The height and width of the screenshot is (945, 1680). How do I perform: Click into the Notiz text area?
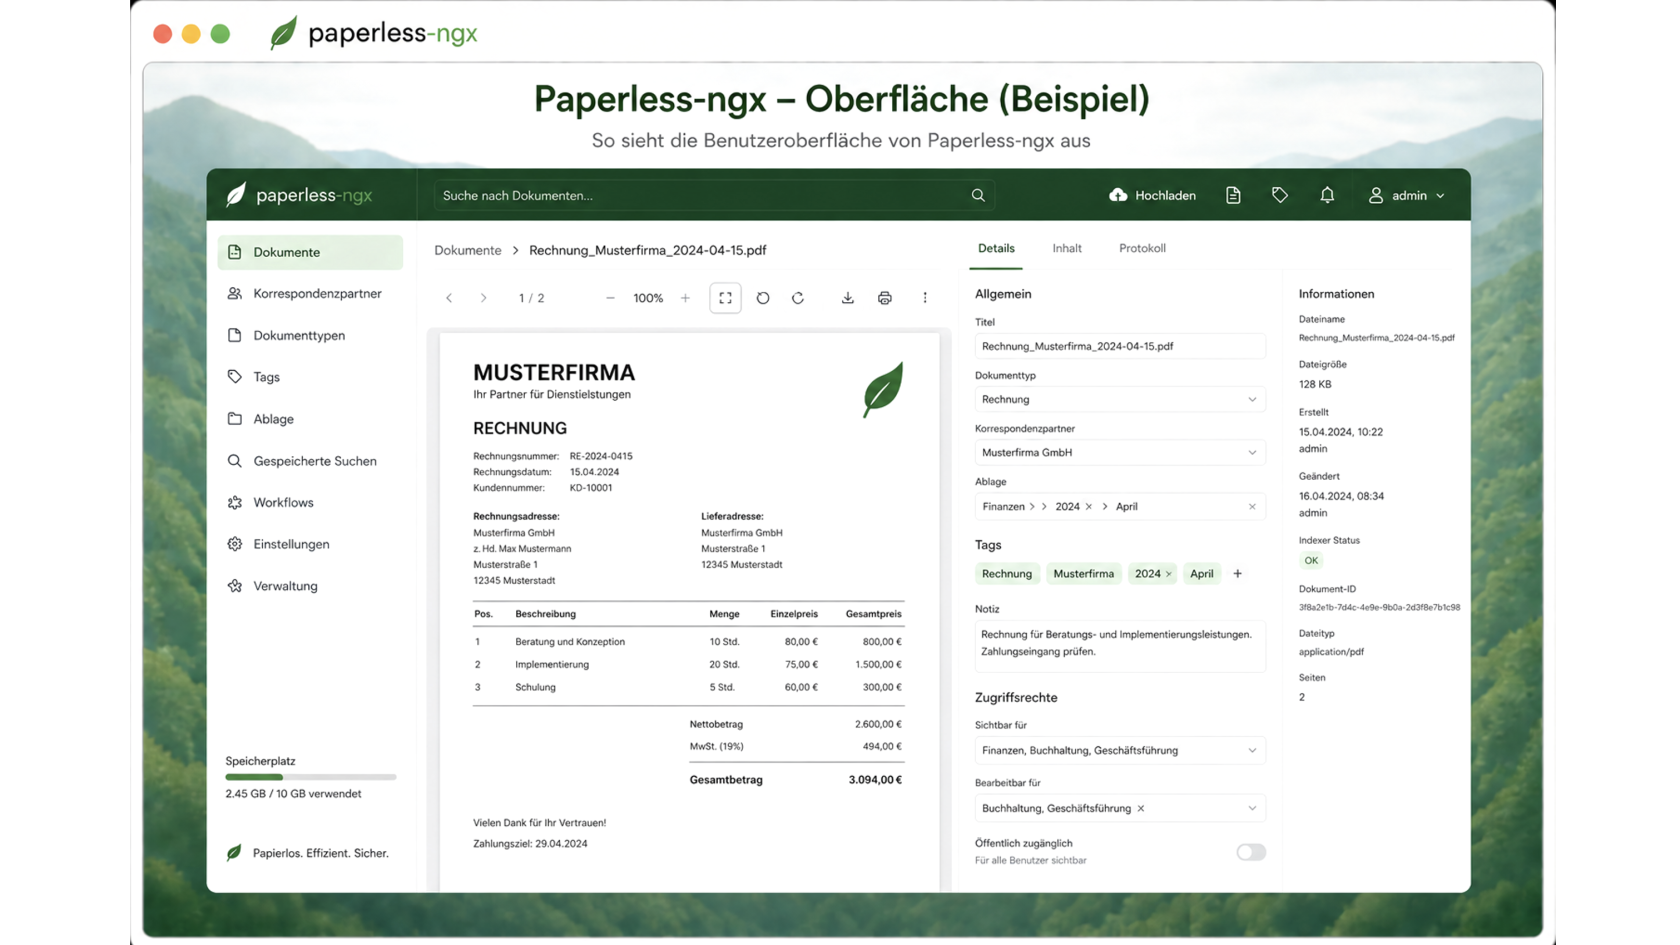pyautogui.click(x=1120, y=645)
